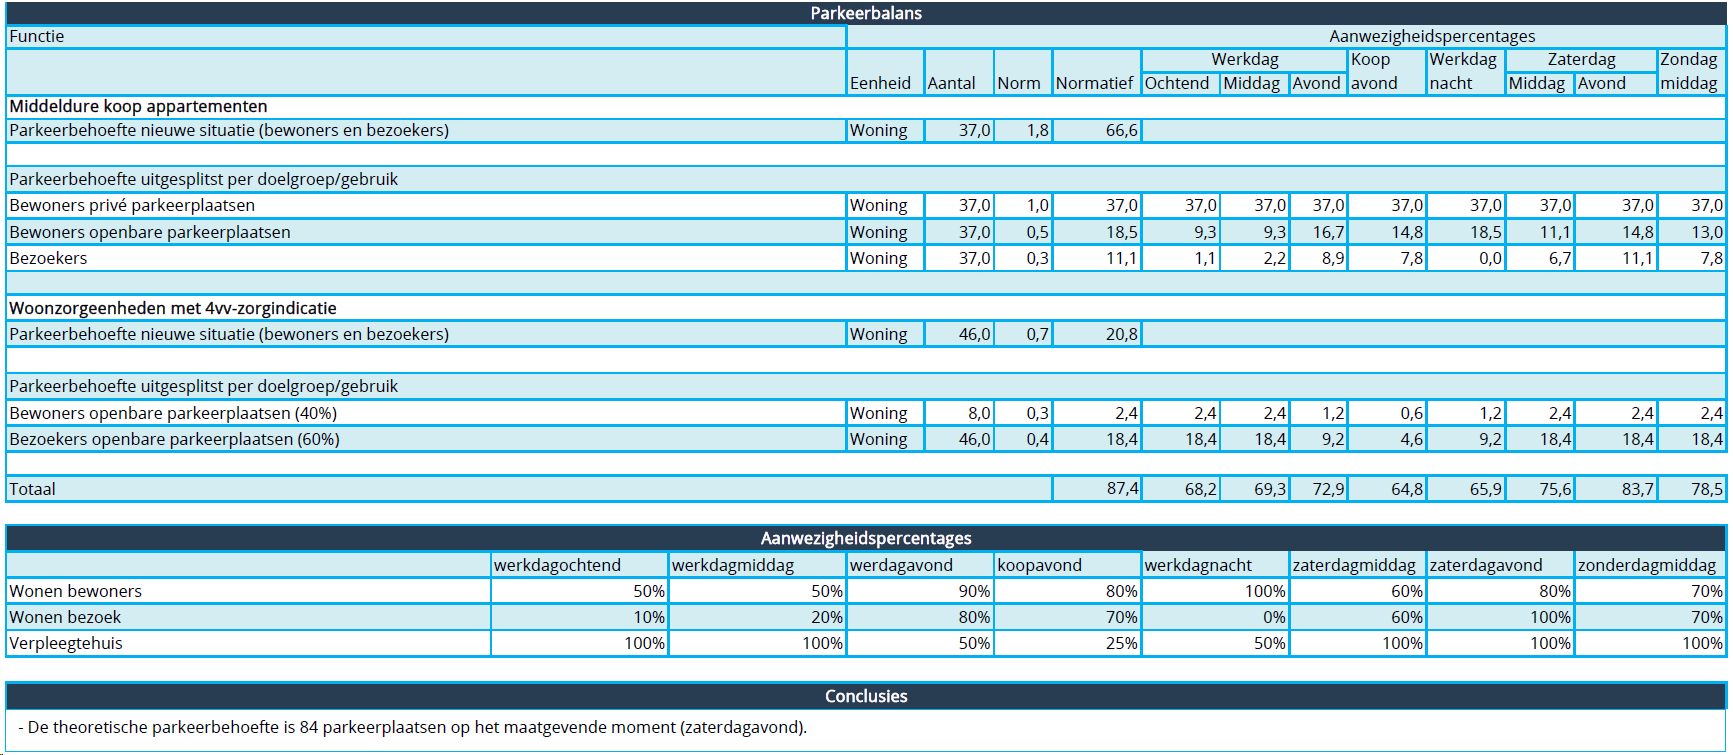Select the Zondag middag column header

[x=1689, y=71]
